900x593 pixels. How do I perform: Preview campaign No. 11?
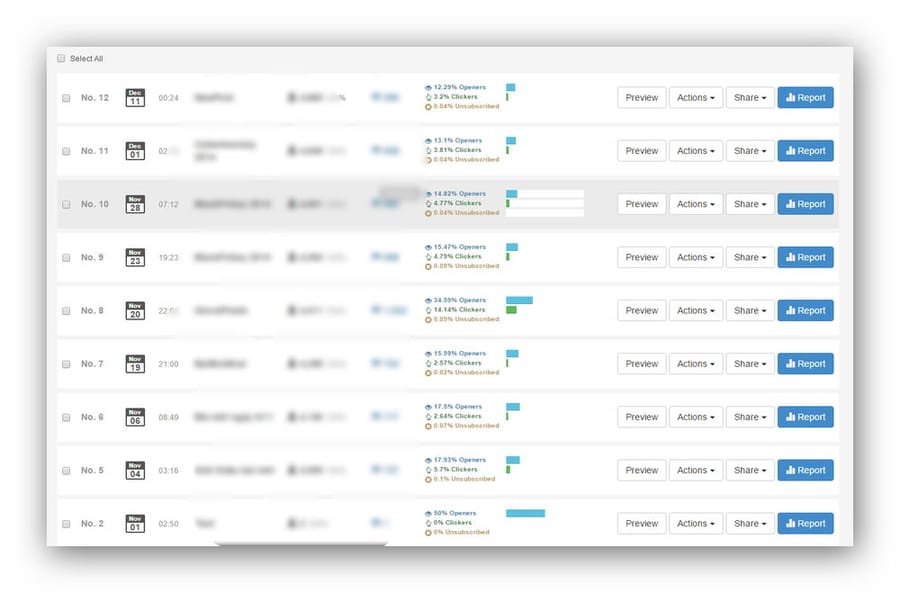(642, 151)
